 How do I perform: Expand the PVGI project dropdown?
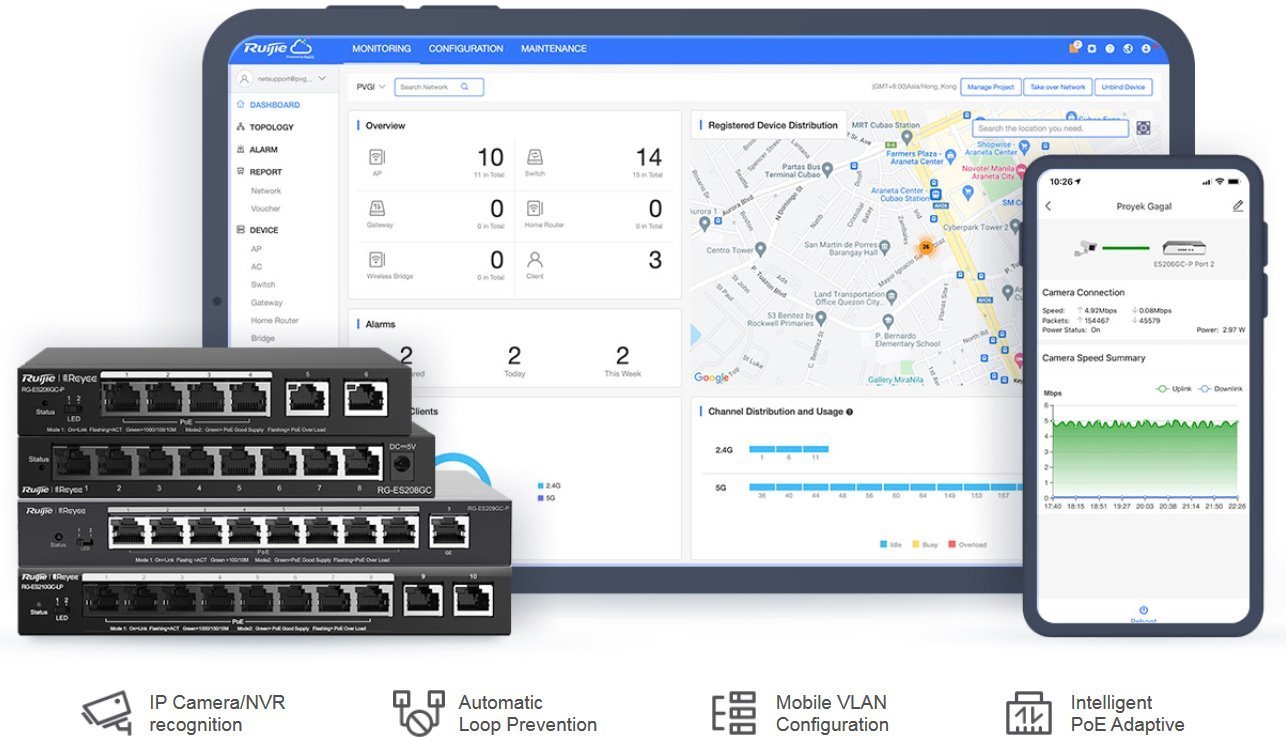tap(371, 87)
